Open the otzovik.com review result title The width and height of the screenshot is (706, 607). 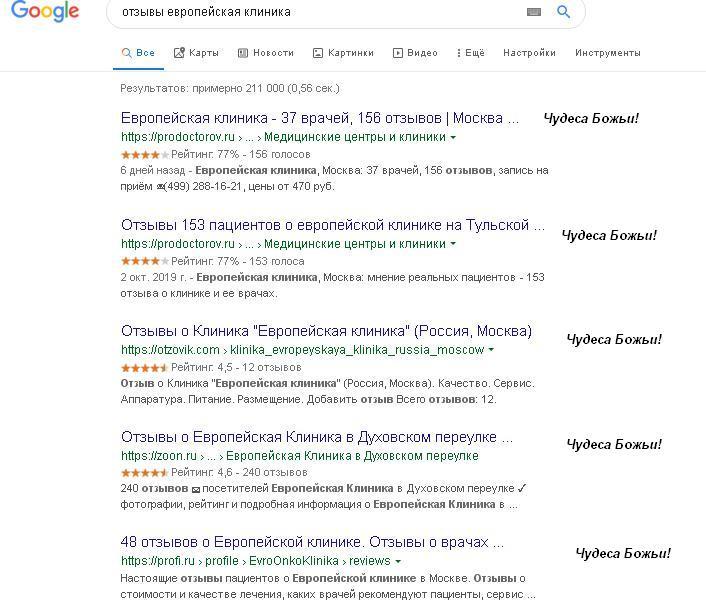coord(326,331)
